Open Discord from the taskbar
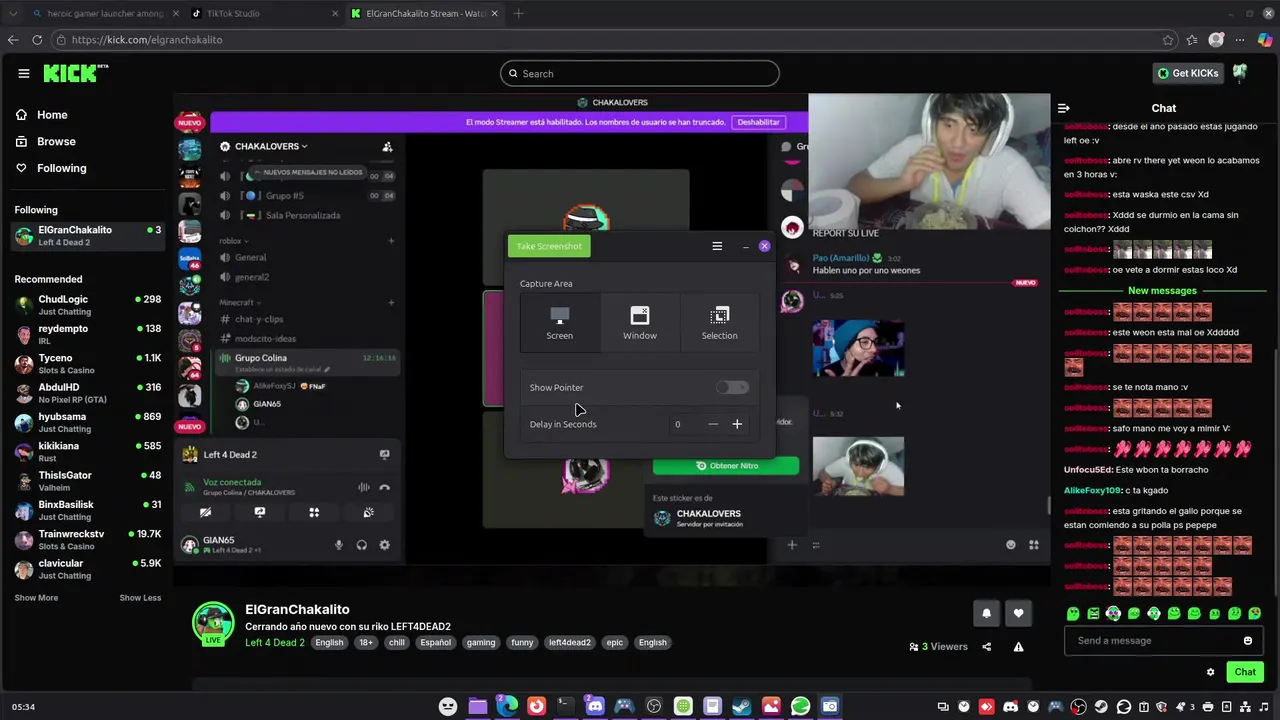 coord(595,706)
